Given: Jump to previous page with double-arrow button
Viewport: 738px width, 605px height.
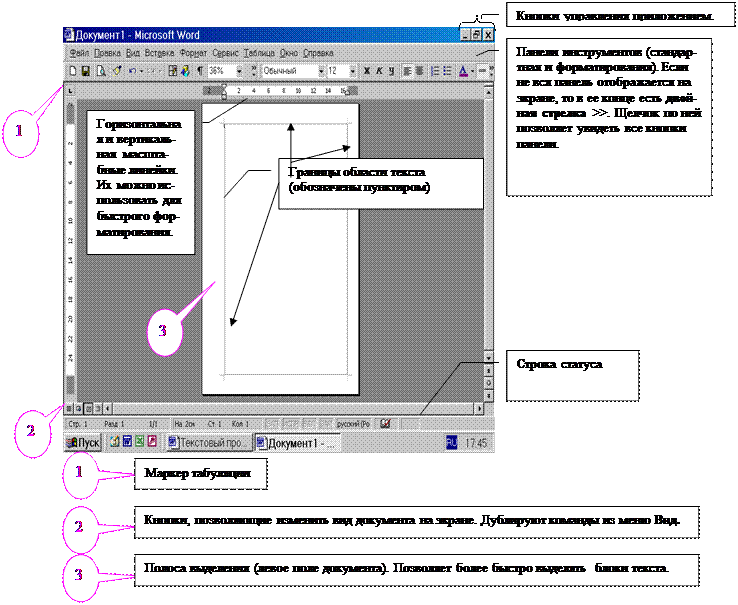Looking at the screenshot, I should tap(489, 371).
